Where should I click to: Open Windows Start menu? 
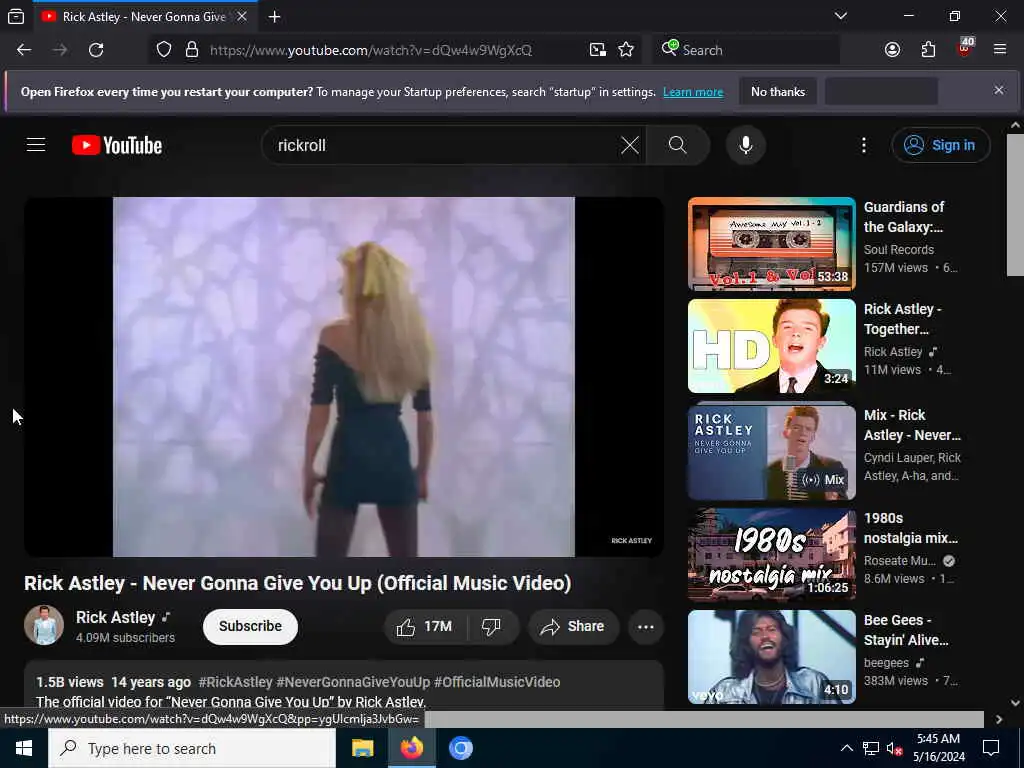(24, 748)
